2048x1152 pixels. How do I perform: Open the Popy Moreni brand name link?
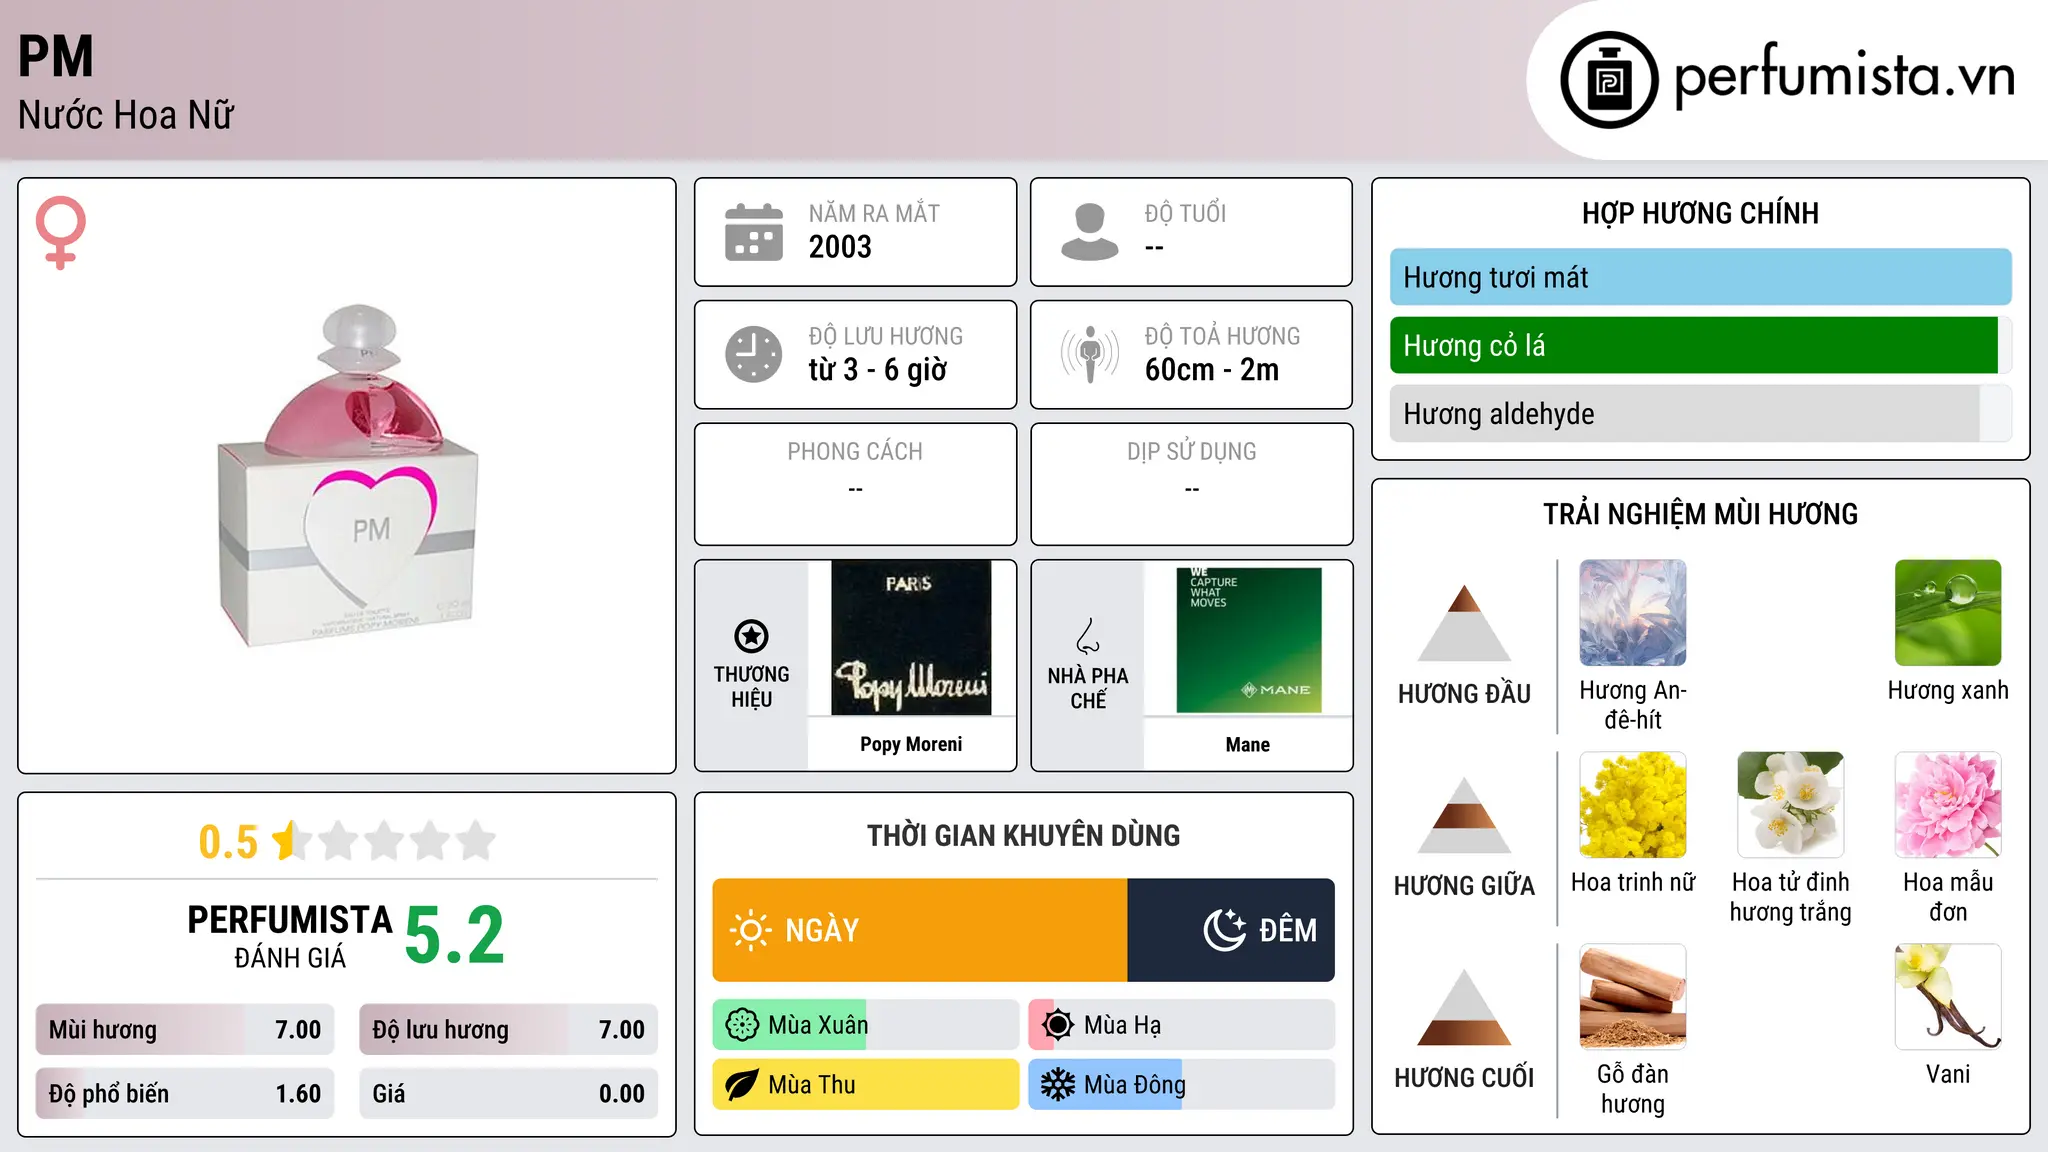pos(911,744)
